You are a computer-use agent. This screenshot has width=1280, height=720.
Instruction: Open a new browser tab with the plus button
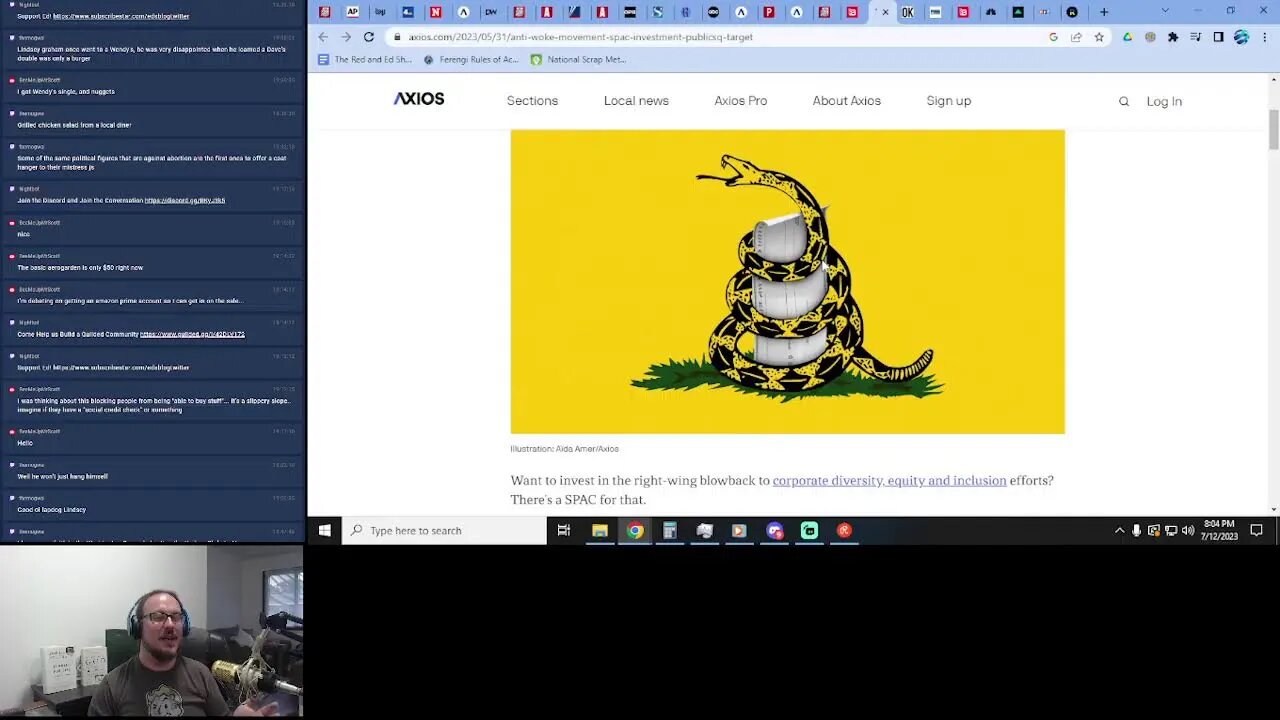1104,12
